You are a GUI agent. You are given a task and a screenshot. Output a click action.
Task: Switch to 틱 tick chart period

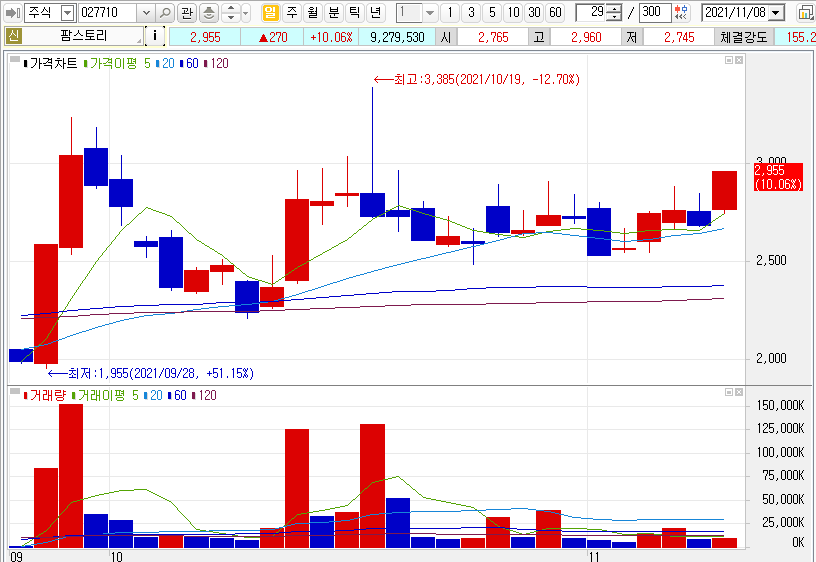click(354, 12)
